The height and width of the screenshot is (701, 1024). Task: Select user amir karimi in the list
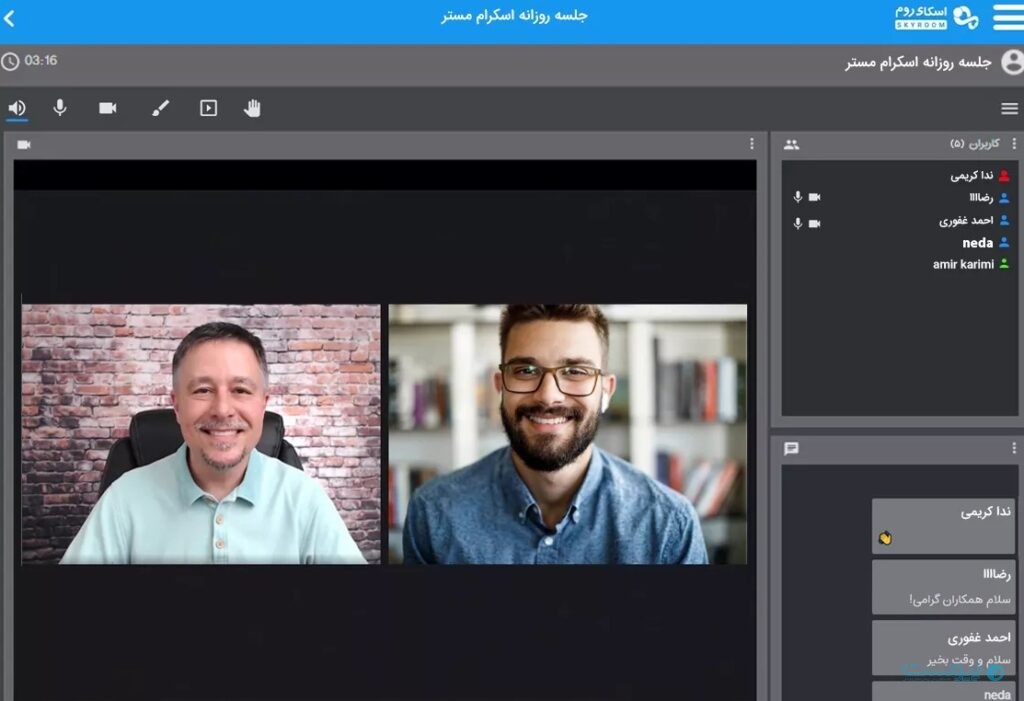[x=963, y=265]
